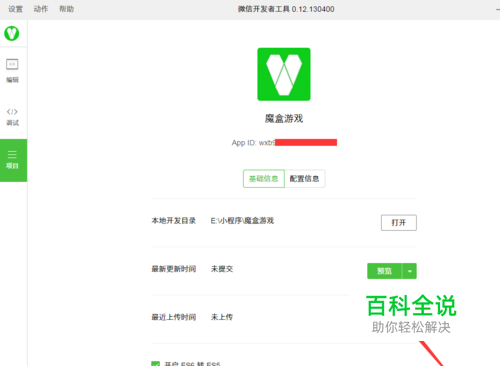
Task: Click the path E:\小程序\魔盒游戏
Action: point(242,221)
